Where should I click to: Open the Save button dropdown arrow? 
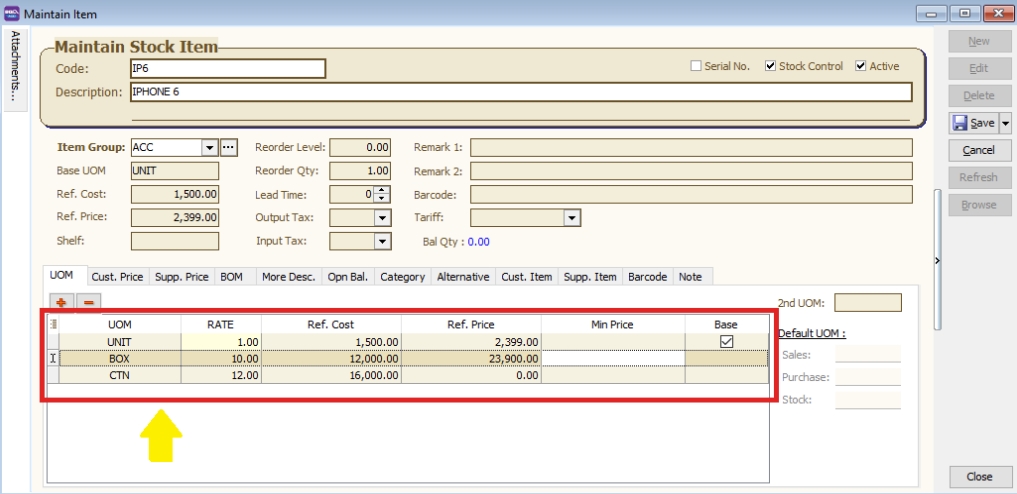click(x=1005, y=123)
